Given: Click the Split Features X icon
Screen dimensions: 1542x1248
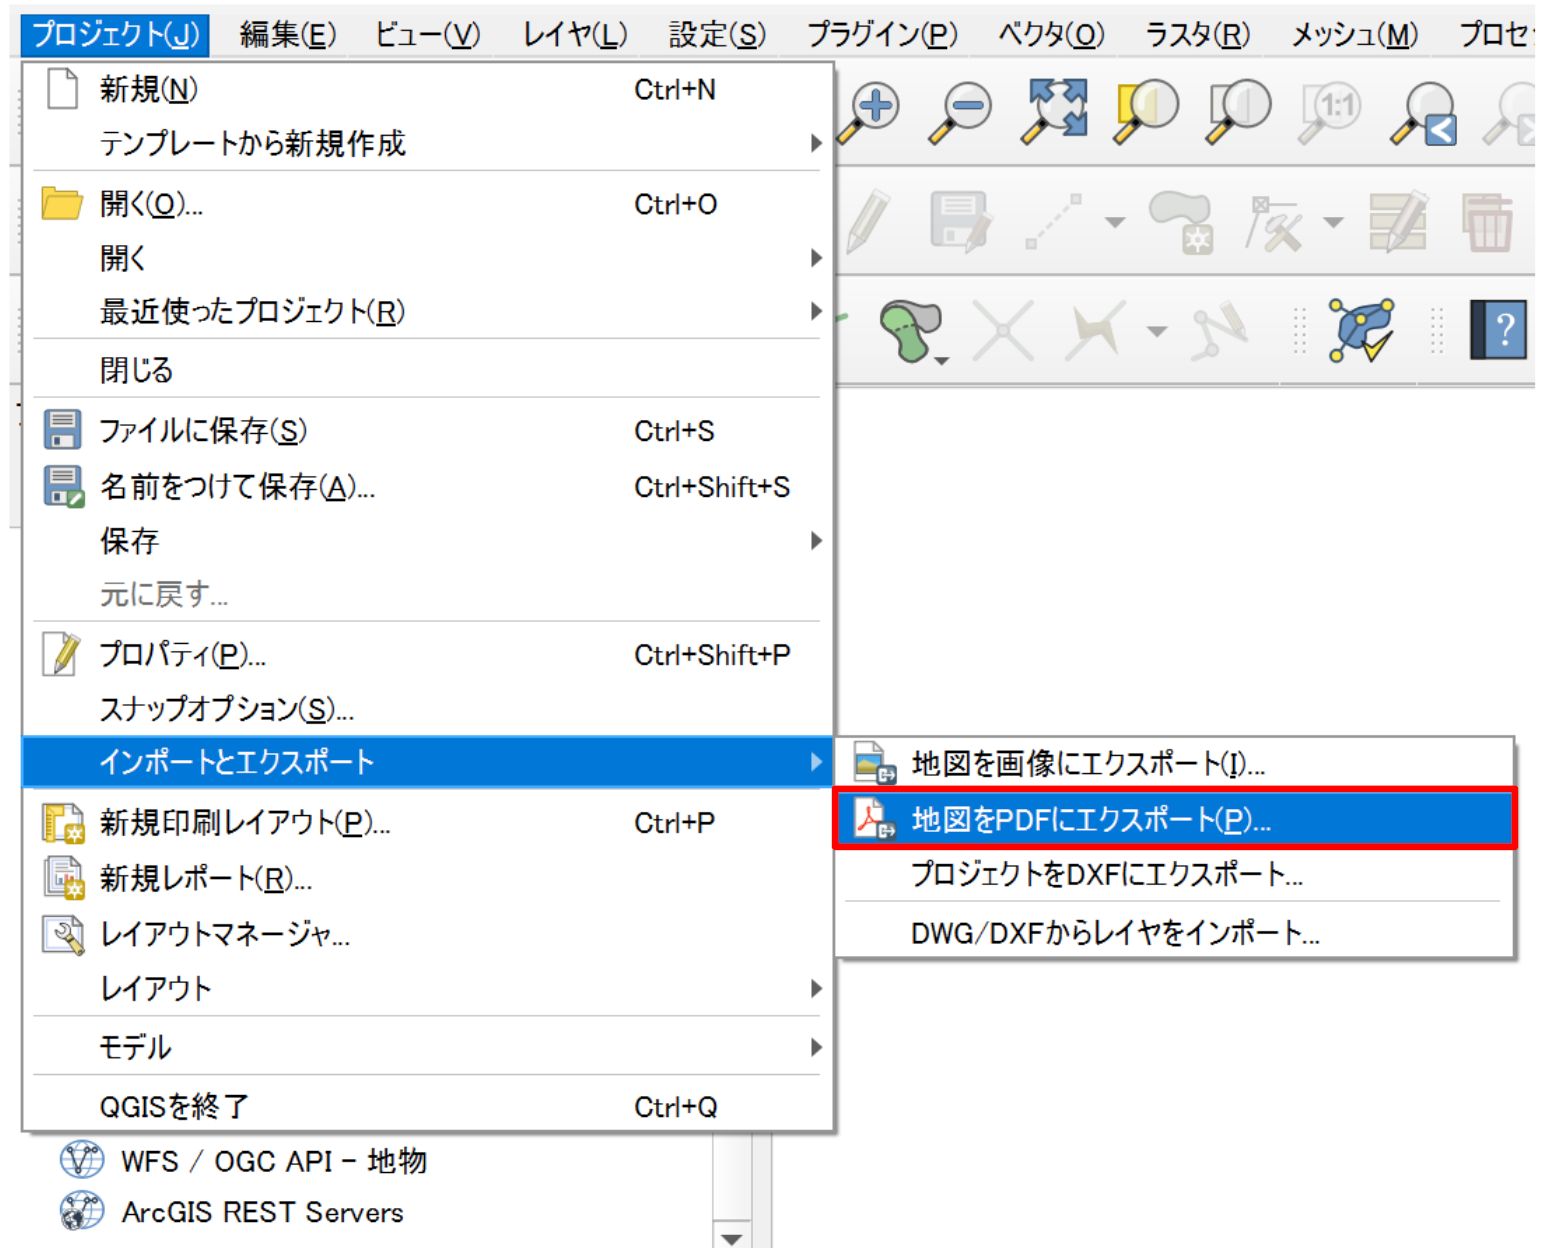Looking at the screenshot, I should pos(1003,330).
